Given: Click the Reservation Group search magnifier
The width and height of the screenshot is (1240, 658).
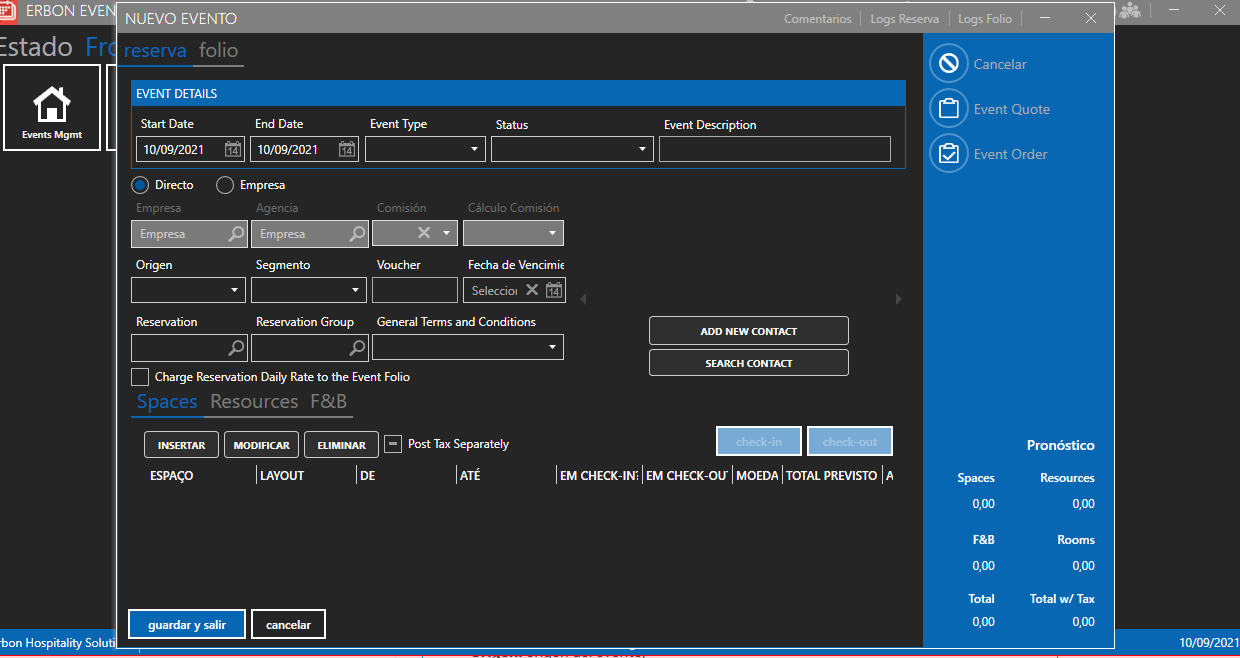Looking at the screenshot, I should point(357,348).
